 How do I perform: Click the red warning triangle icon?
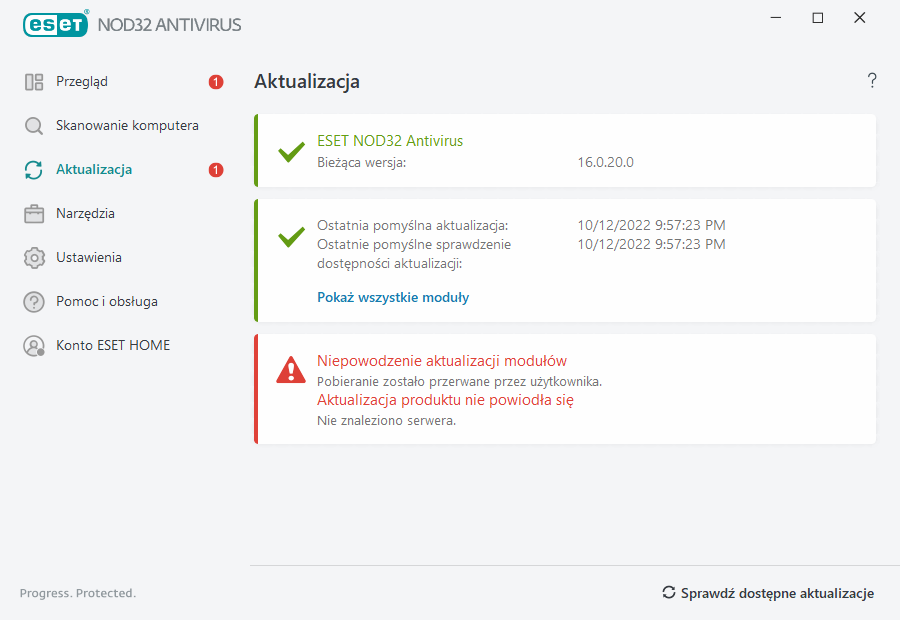(290, 373)
